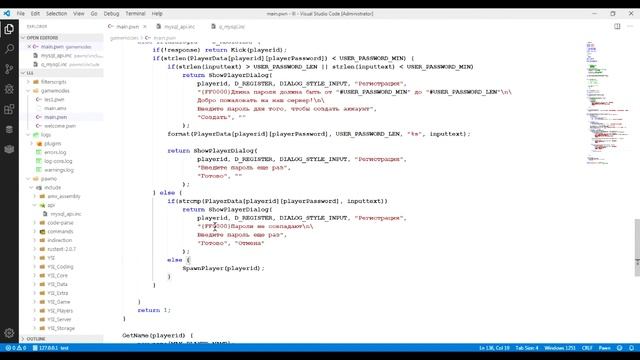Click the feedback smiley in status bar
640x360 pixels.
pos(620,348)
